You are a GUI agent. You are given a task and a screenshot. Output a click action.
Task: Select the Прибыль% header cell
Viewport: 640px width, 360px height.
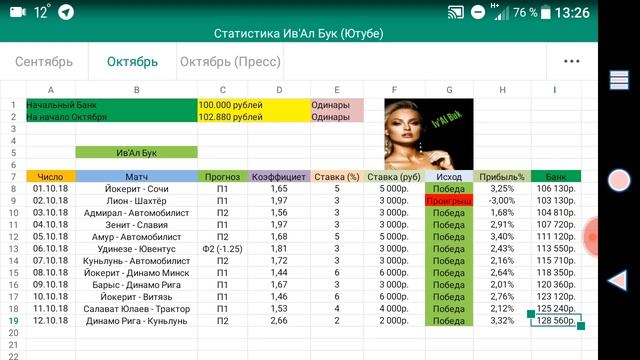pos(502,177)
